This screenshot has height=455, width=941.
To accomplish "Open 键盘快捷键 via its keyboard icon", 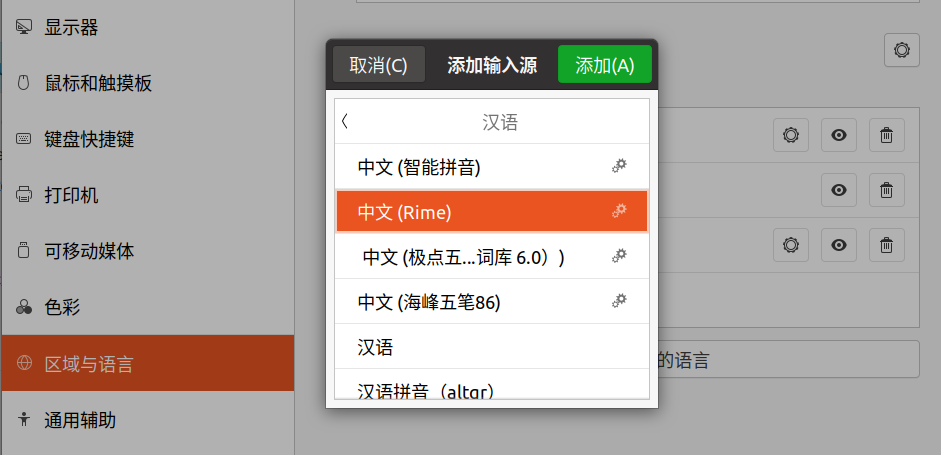I will click(23, 139).
